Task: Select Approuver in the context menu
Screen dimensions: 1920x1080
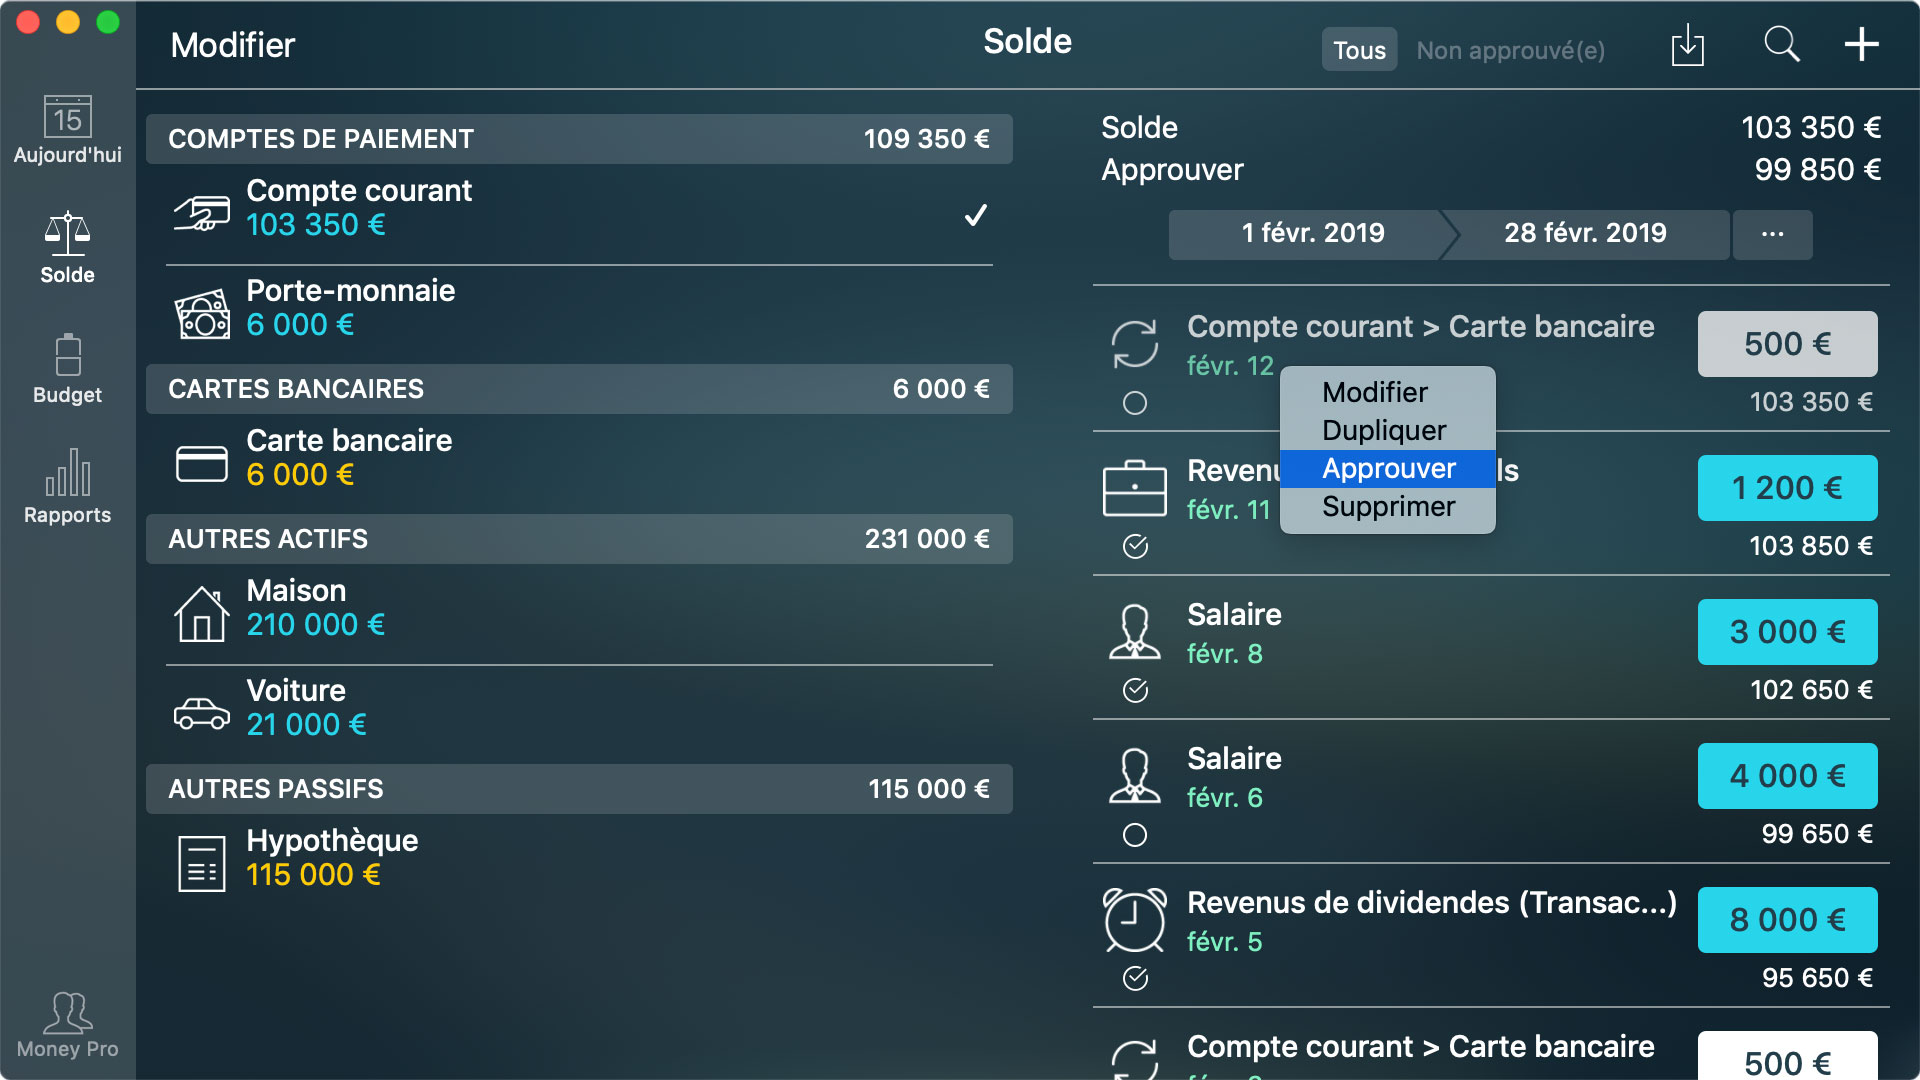Action: [x=1389, y=467]
